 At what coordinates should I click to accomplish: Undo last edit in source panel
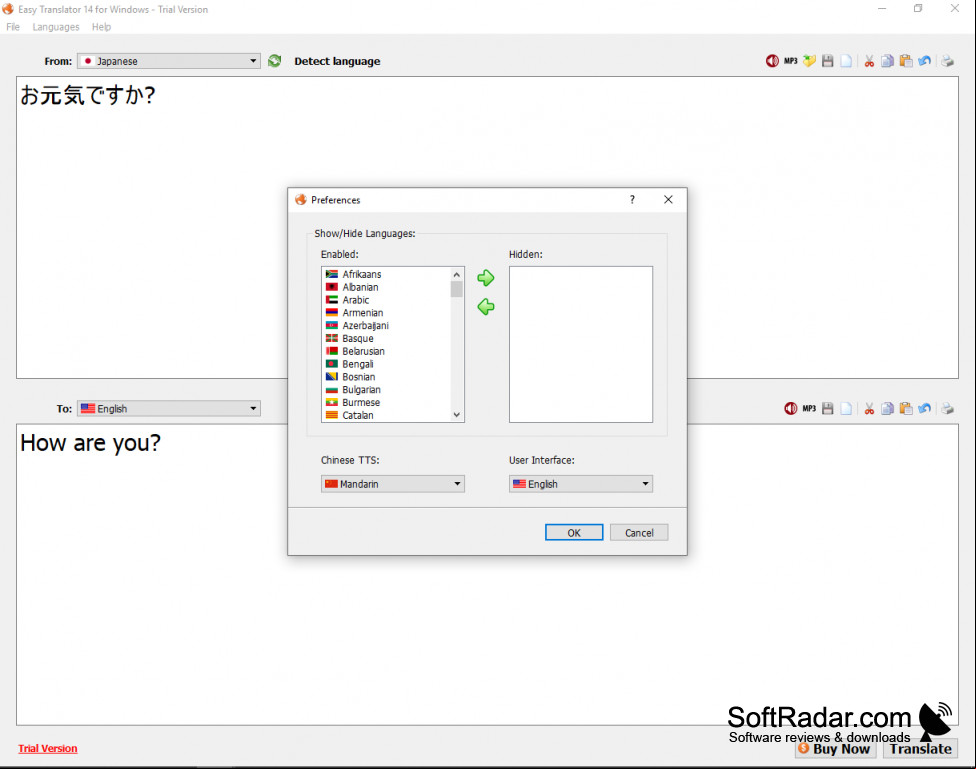[x=924, y=61]
